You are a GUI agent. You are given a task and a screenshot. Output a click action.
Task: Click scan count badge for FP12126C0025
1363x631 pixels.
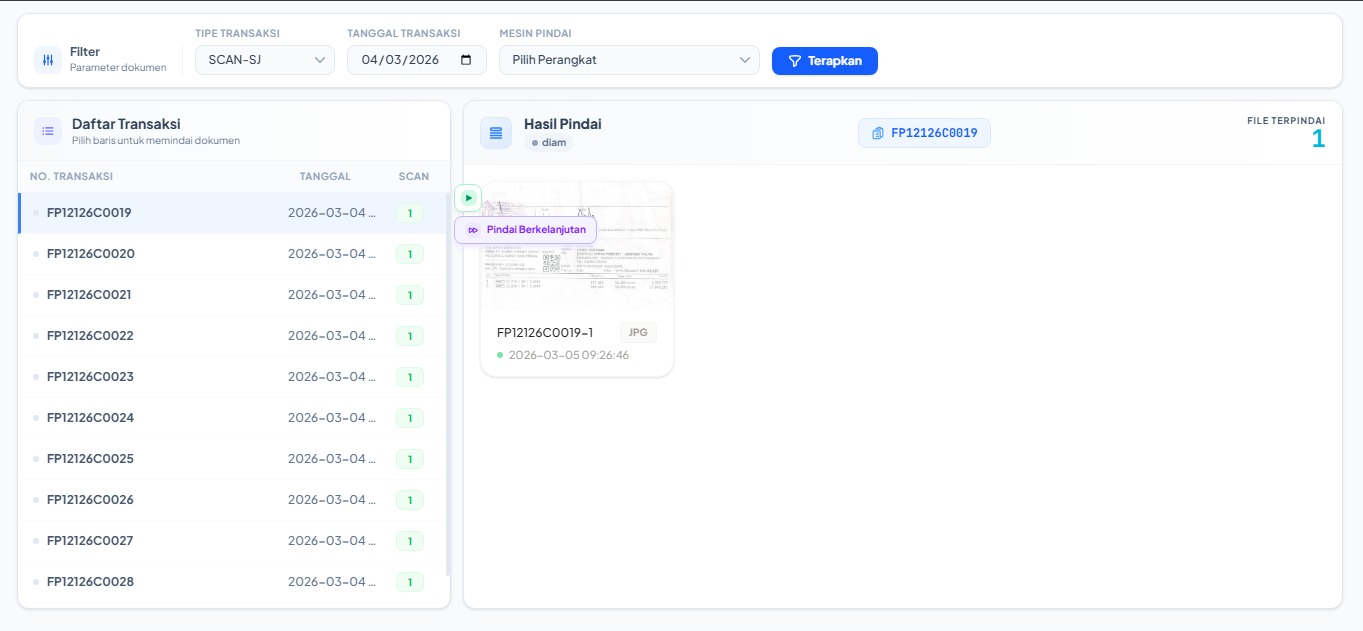[409, 459]
